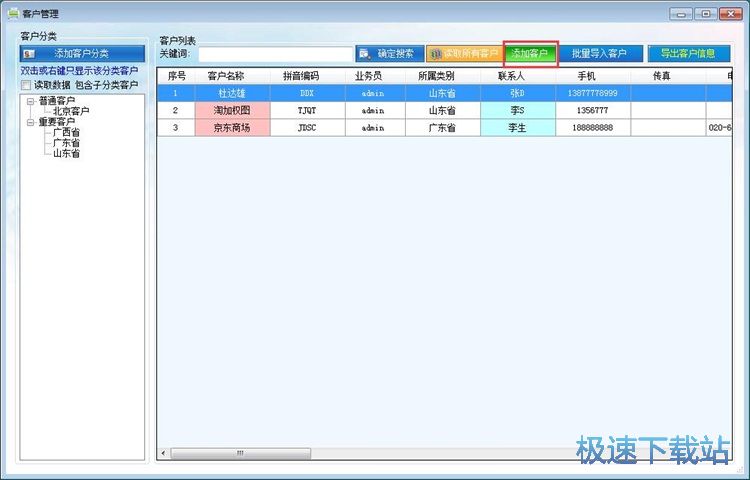Image resolution: width=750 pixels, height=480 pixels.
Task: Select 重要客户 tree label
Action: coord(57,122)
